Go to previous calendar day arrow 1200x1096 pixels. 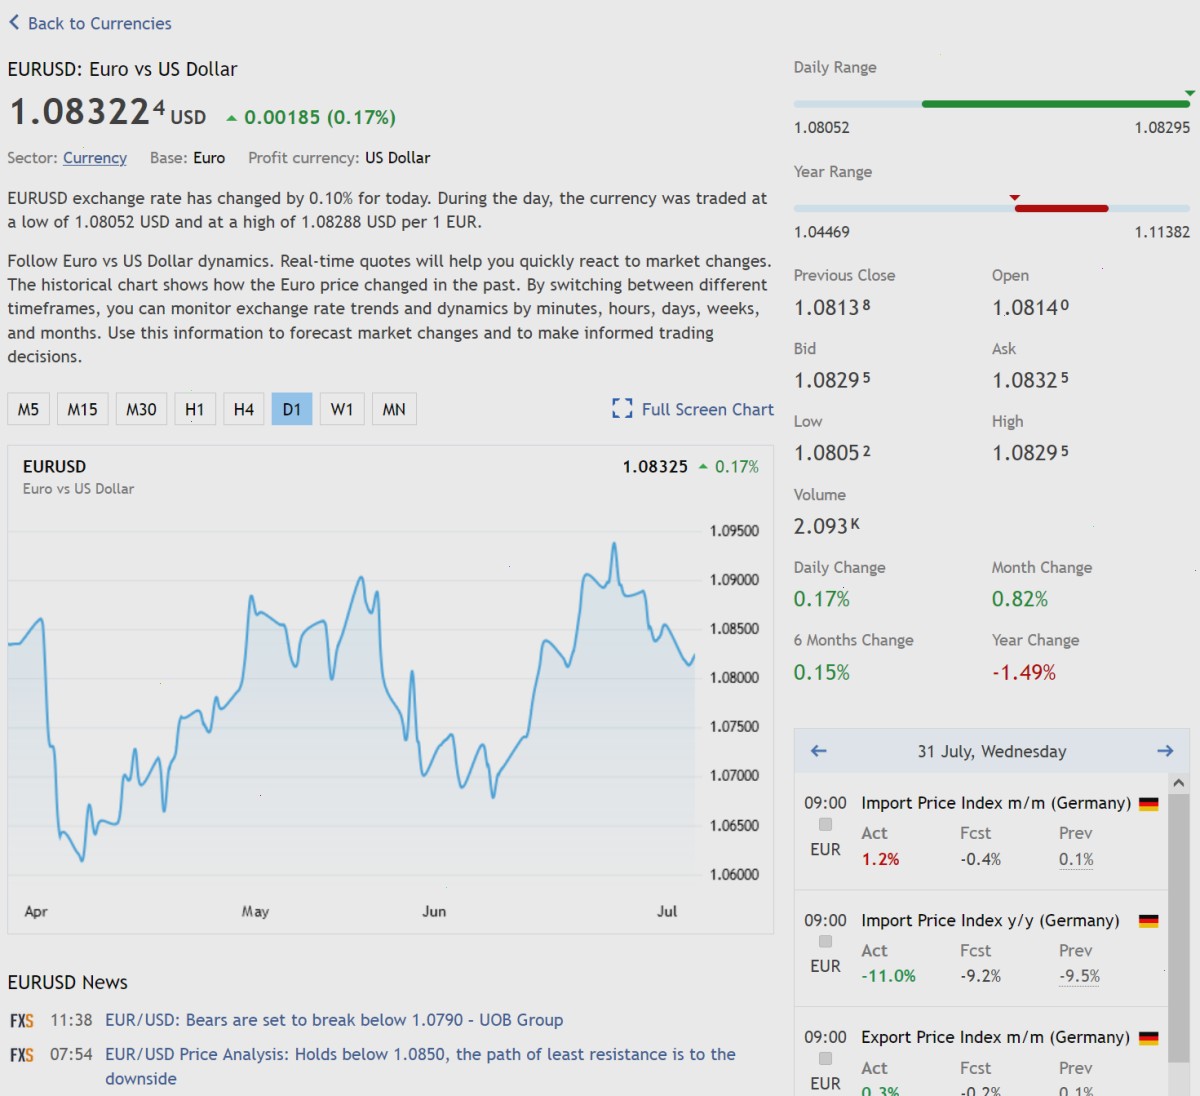click(x=819, y=751)
